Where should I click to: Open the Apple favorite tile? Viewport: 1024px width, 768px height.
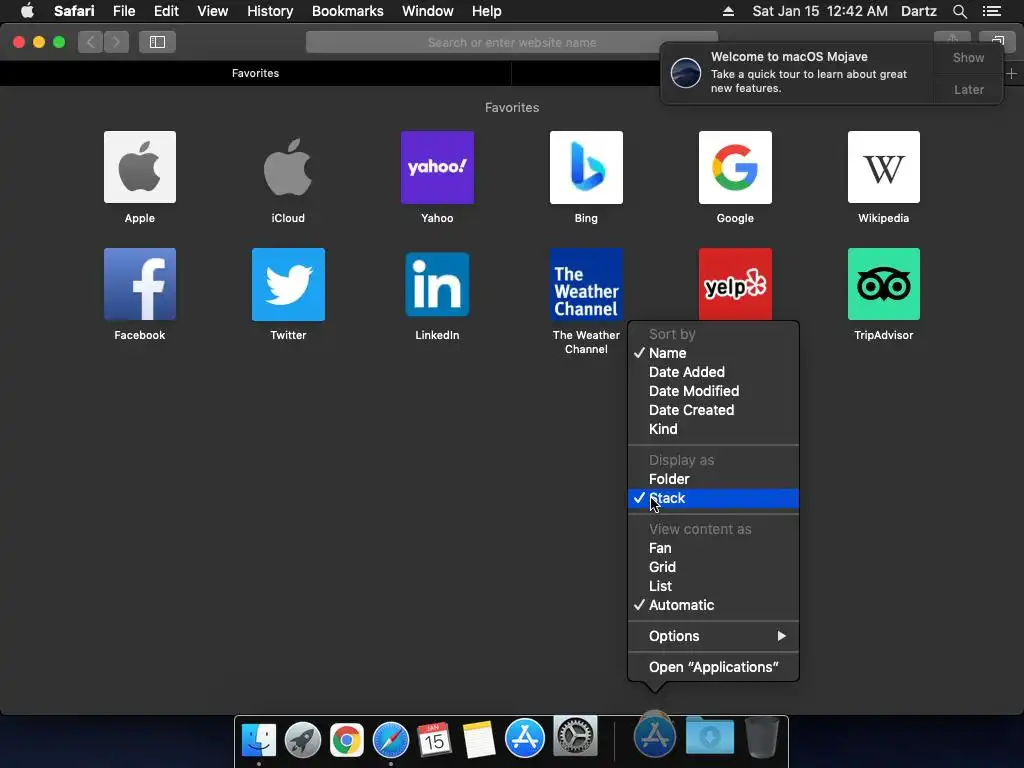140,167
